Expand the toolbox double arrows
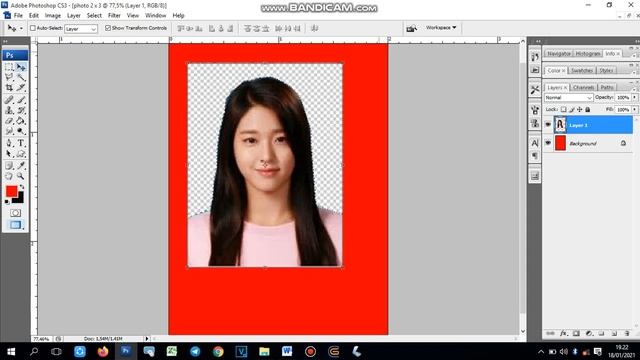 pyautogui.click(x=5, y=41)
